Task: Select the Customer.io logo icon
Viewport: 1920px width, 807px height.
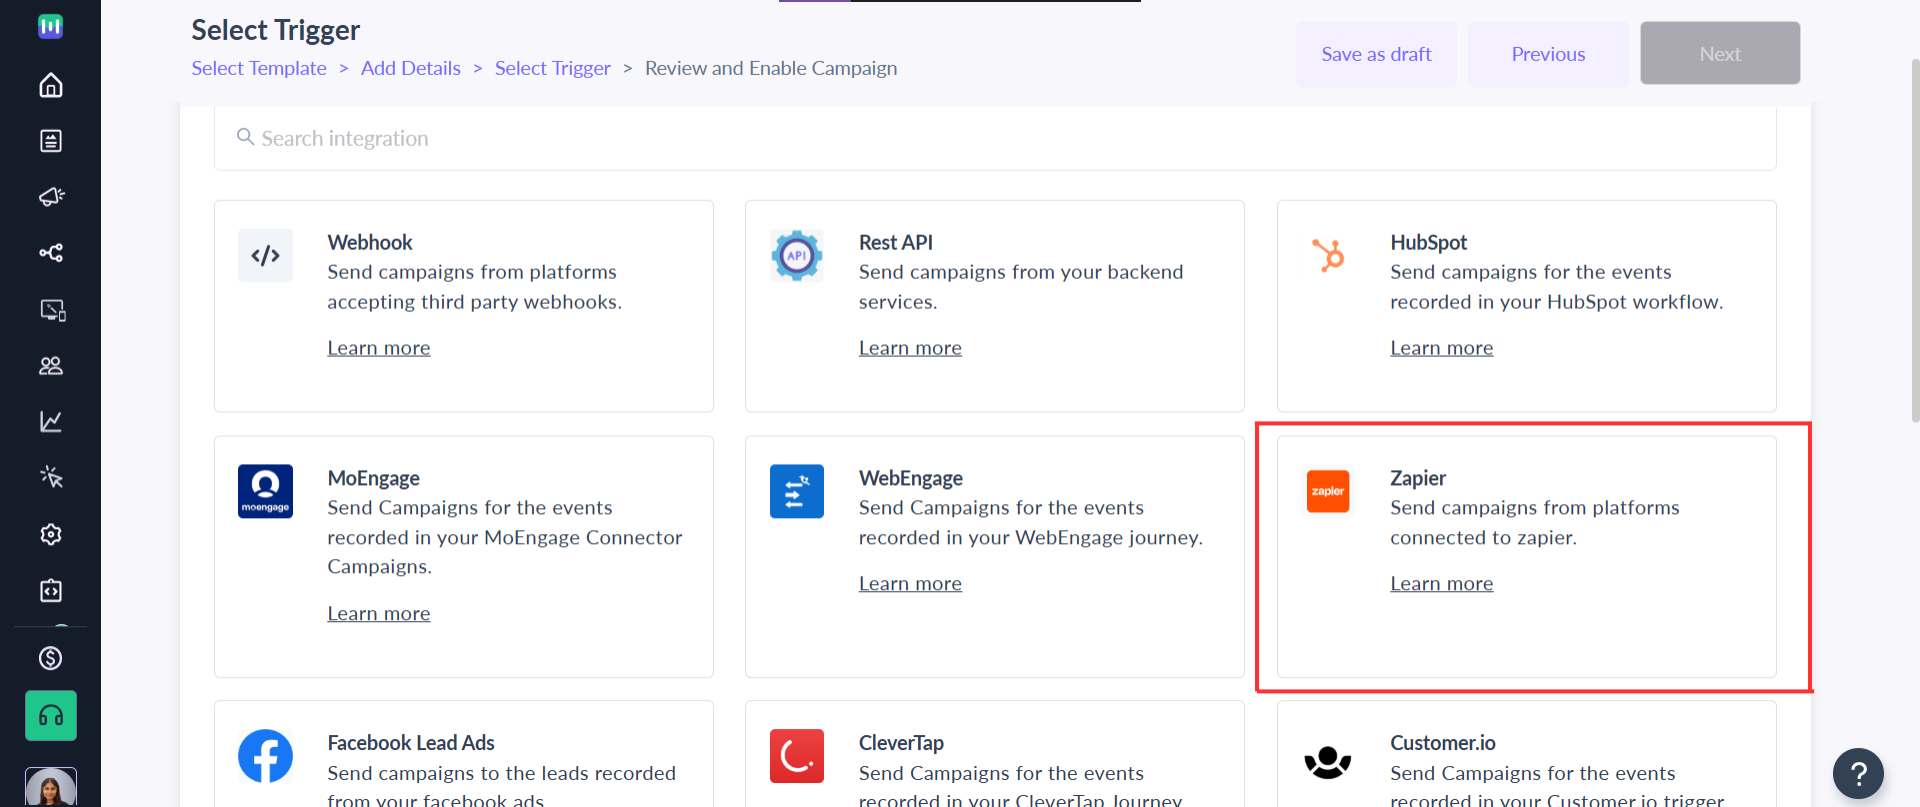Action: pyautogui.click(x=1328, y=762)
